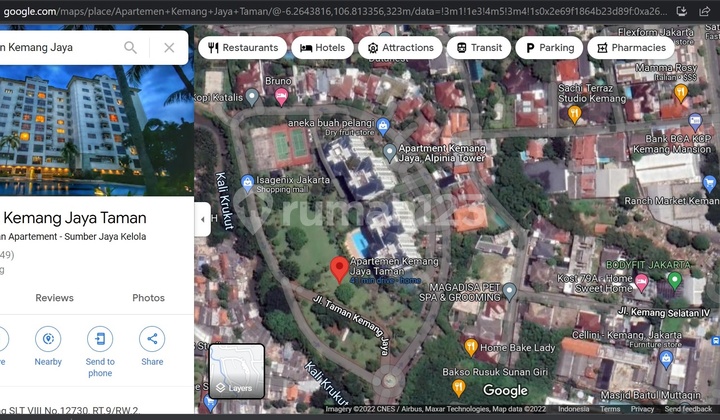Click the Isagenix Jakarta shopping pin
The height and width of the screenshot is (420, 720).
click(248, 183)
